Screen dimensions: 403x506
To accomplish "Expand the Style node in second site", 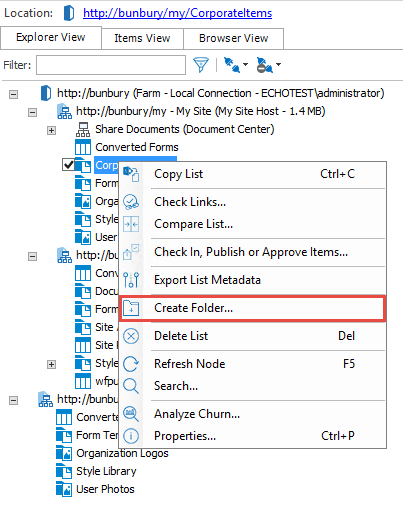I will click(x=51, y=364).
